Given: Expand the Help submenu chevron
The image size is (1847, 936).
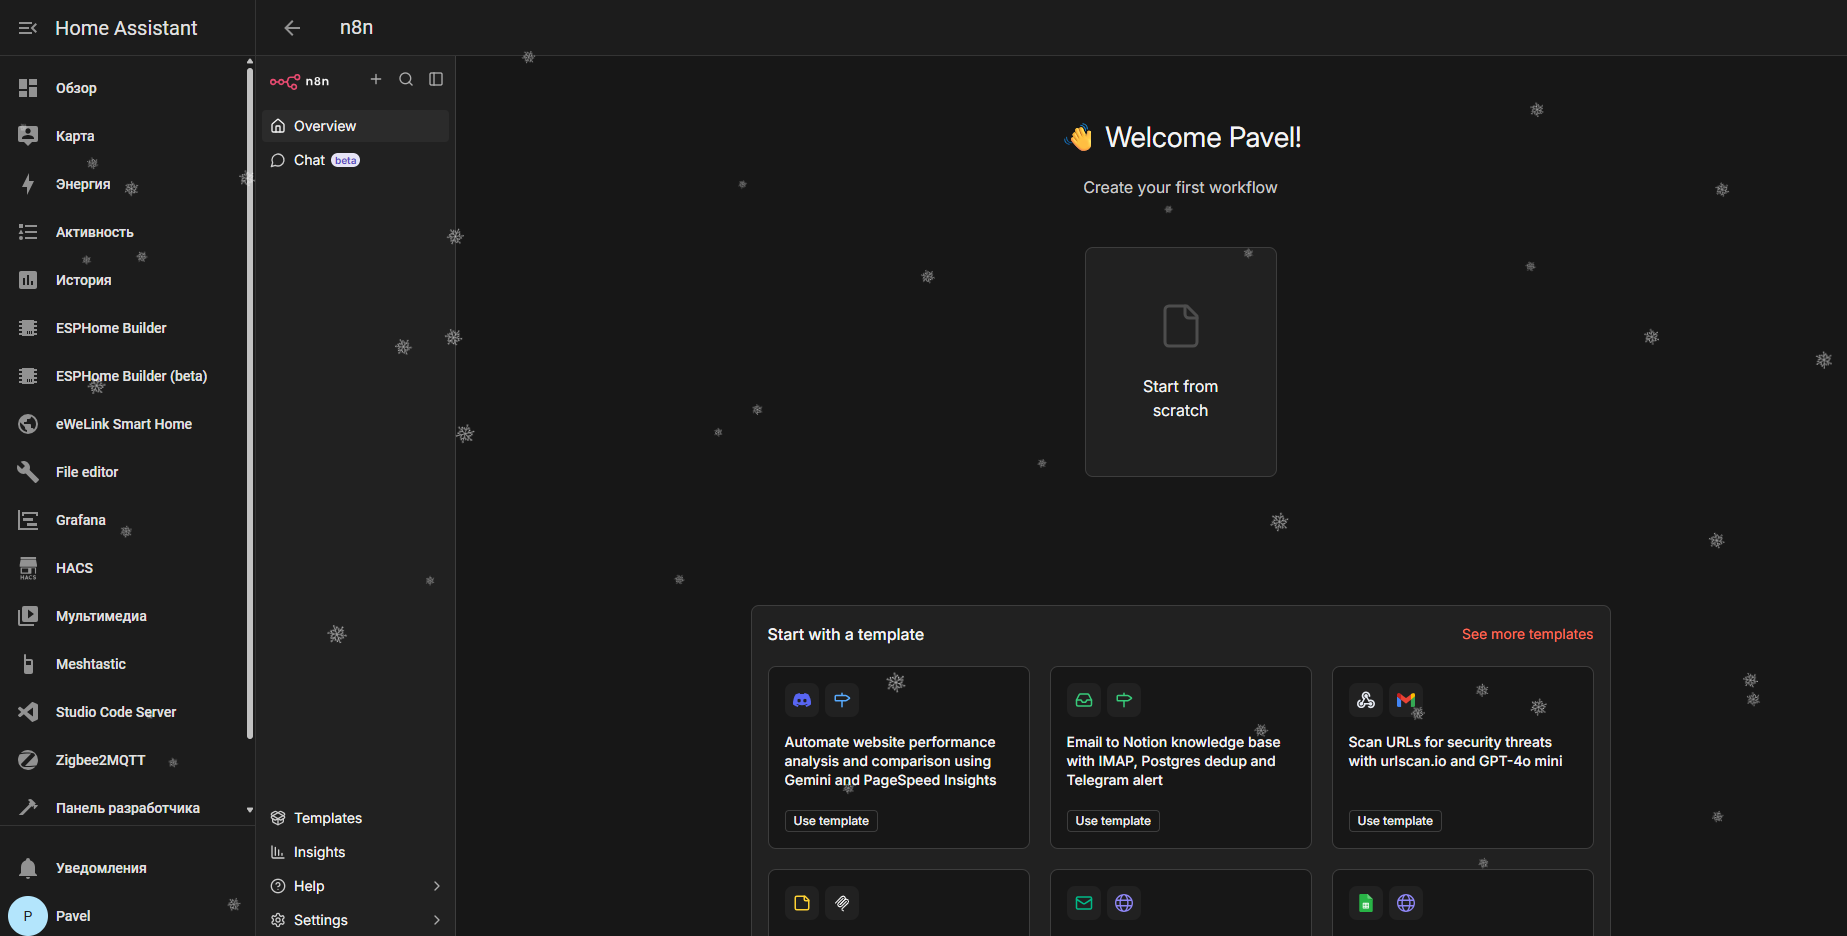Looking at the screenshot, I should click(x=437, y=886).
